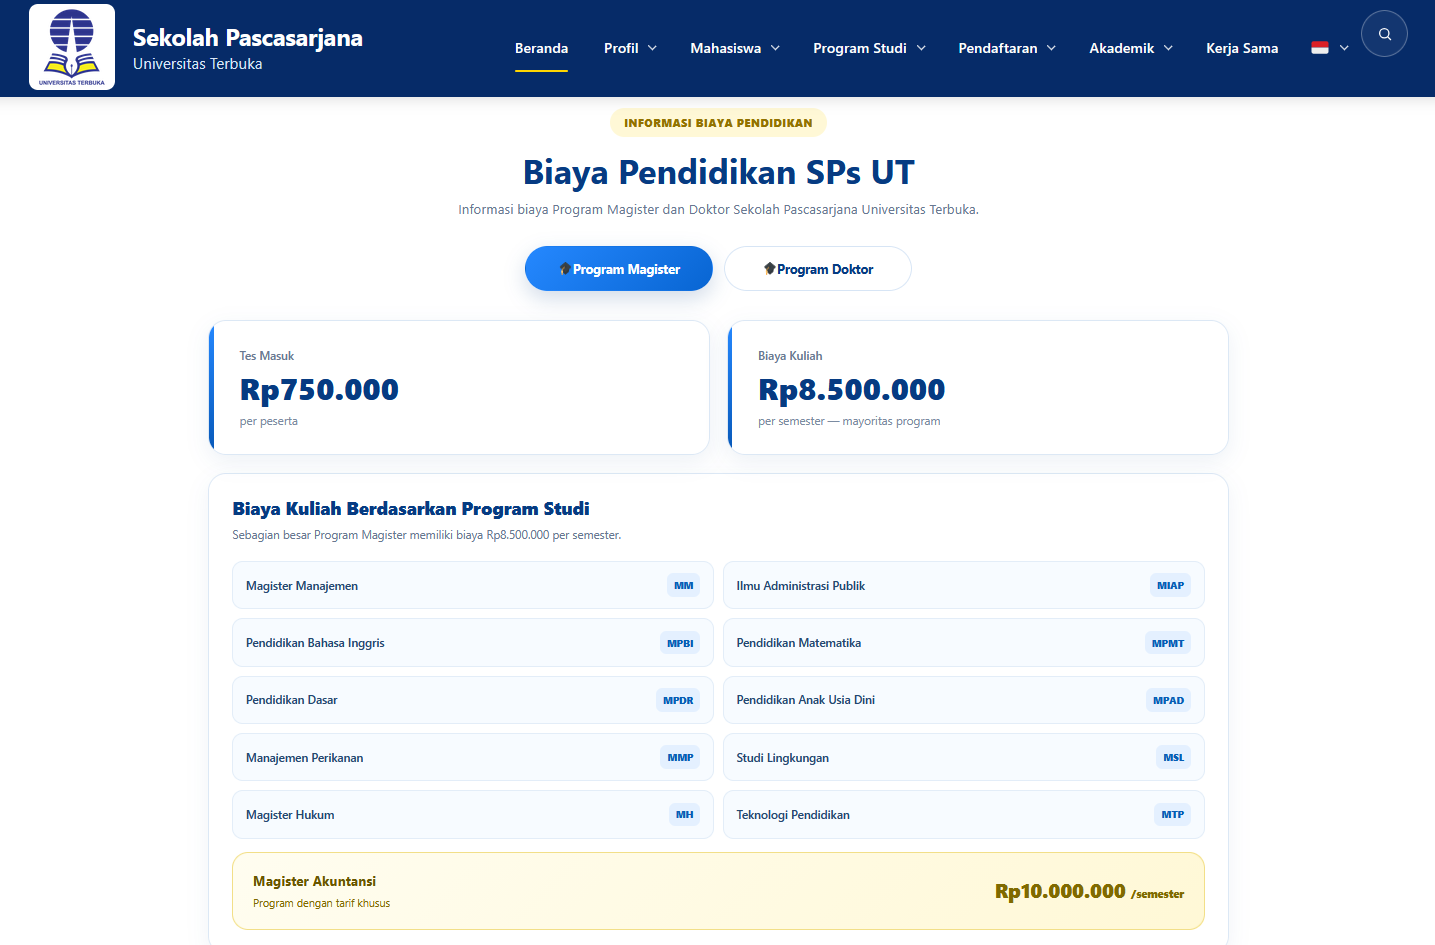Image resolution: width=1435 pixels, height=945 pixels.
Task: Click the Magister Manajemen row
Action: 473,586
